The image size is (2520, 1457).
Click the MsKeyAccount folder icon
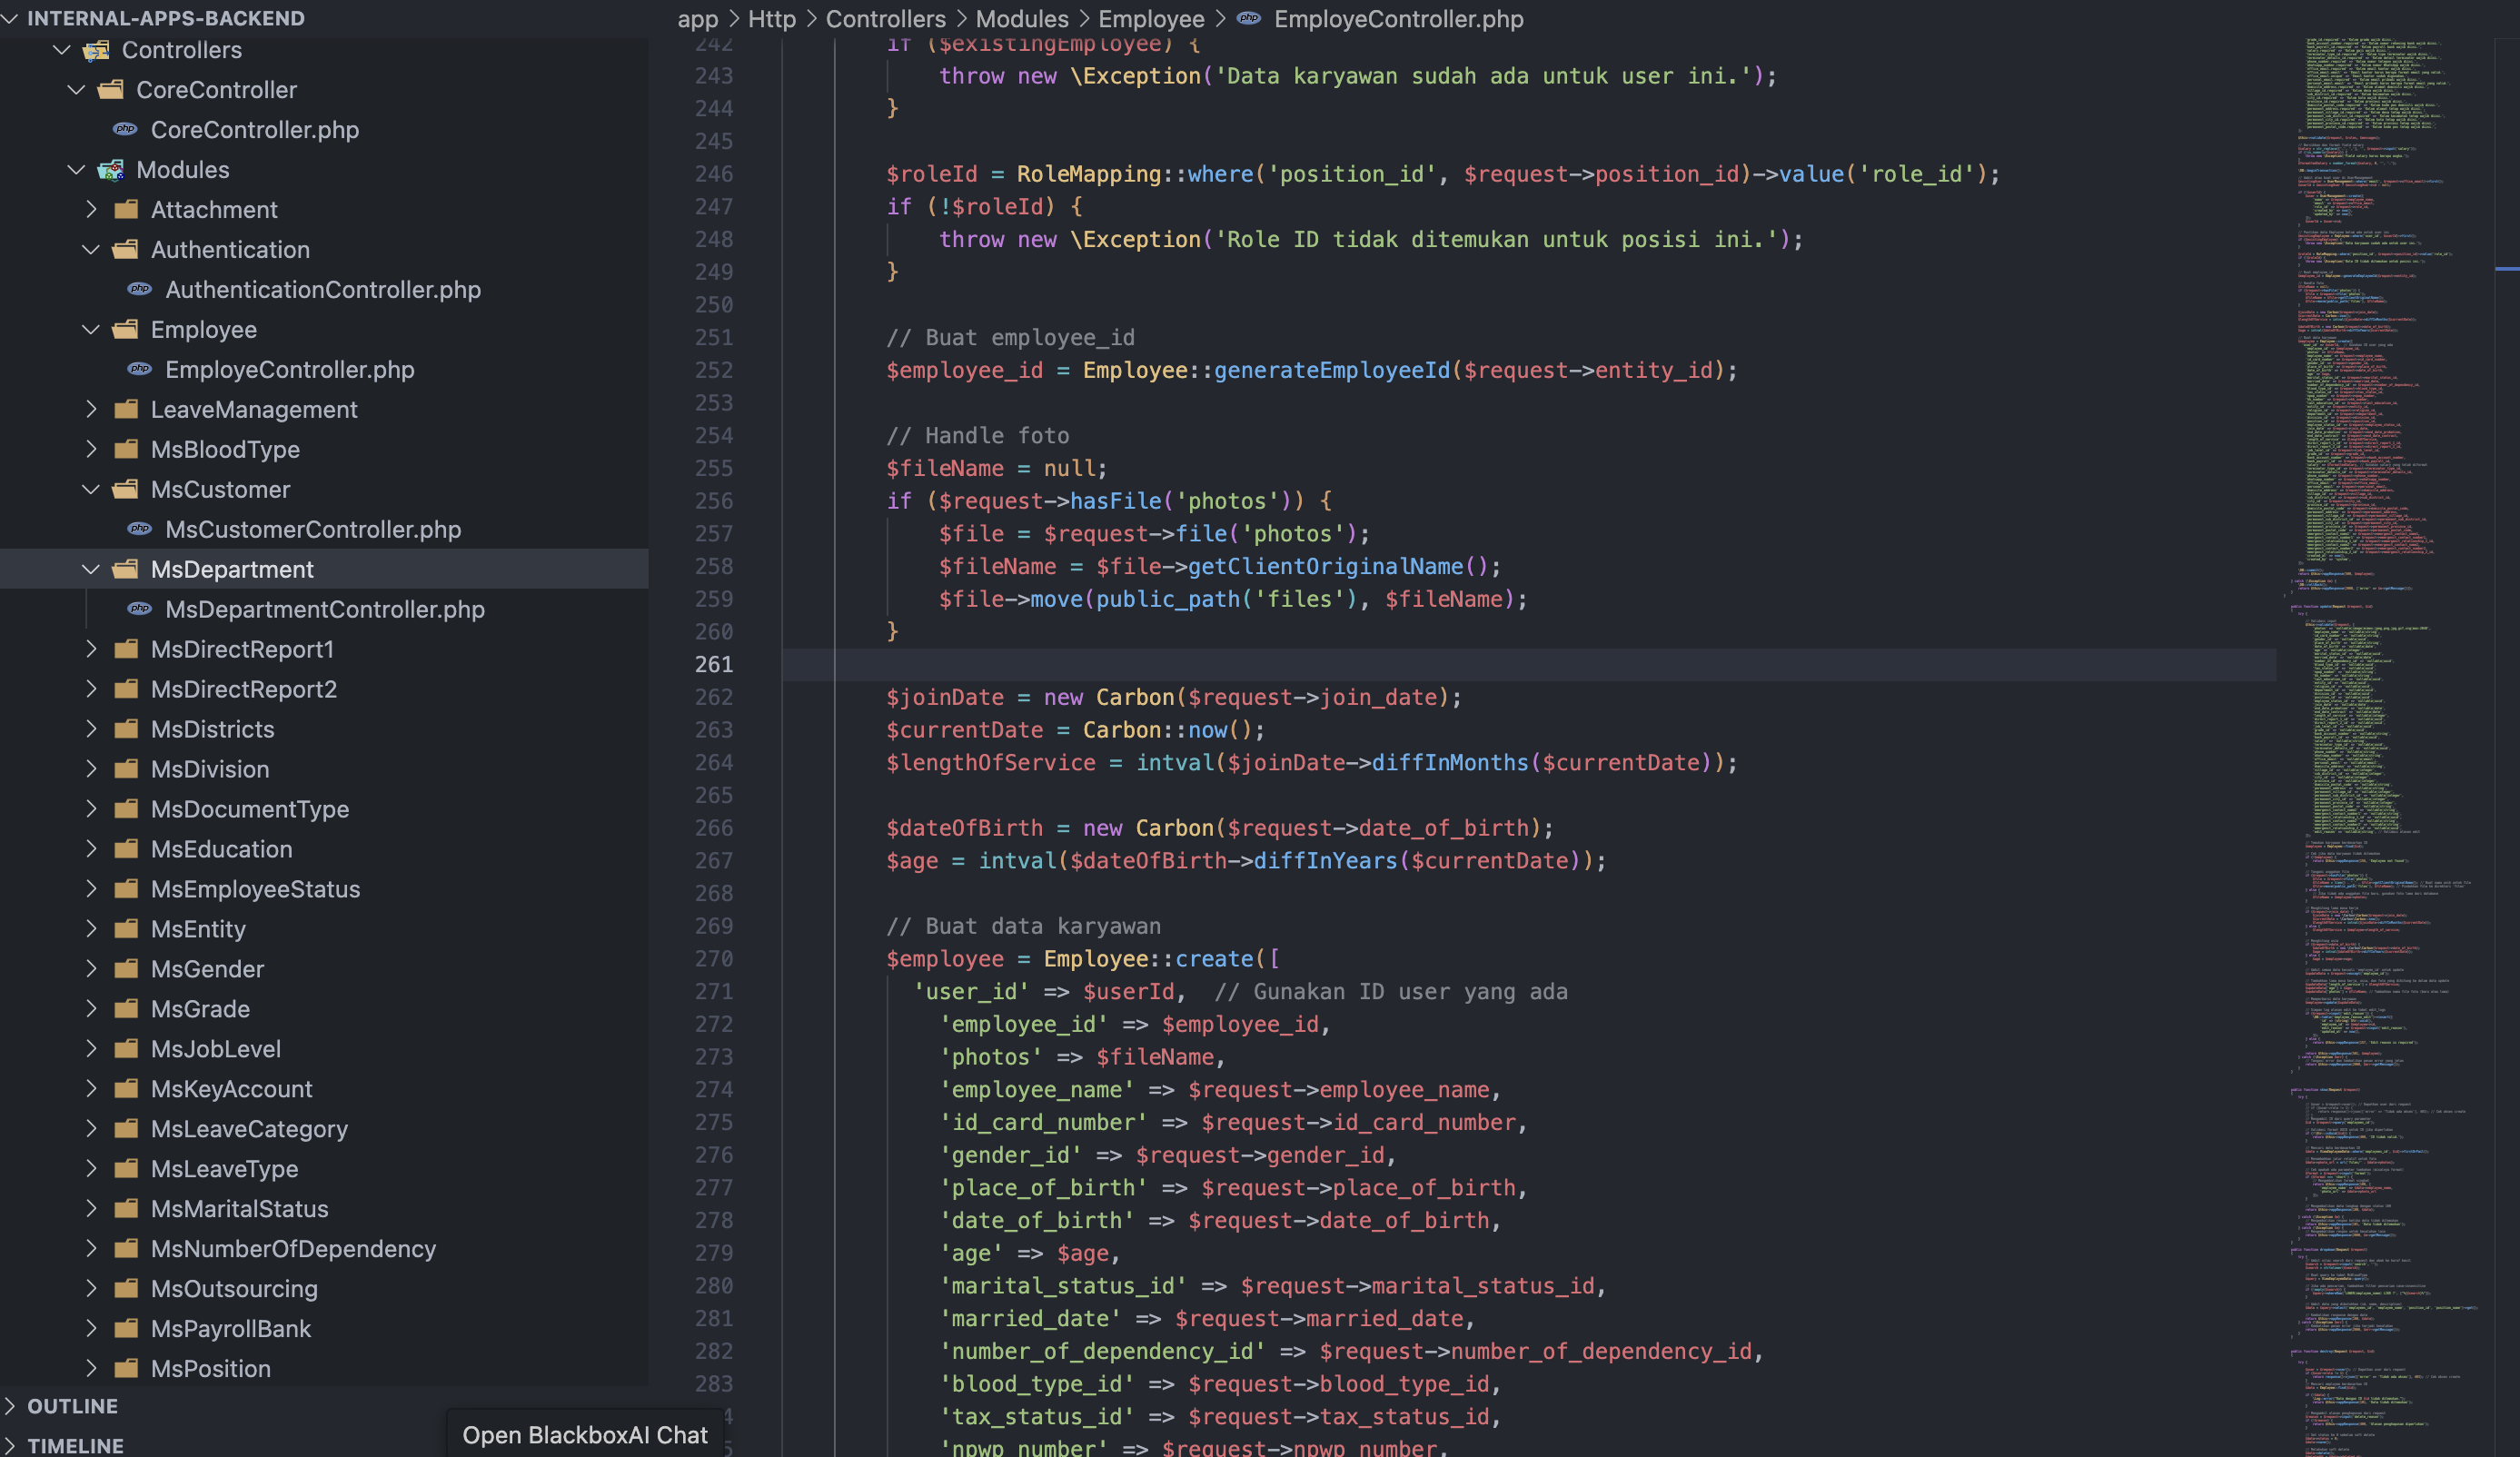[126, 1090]
